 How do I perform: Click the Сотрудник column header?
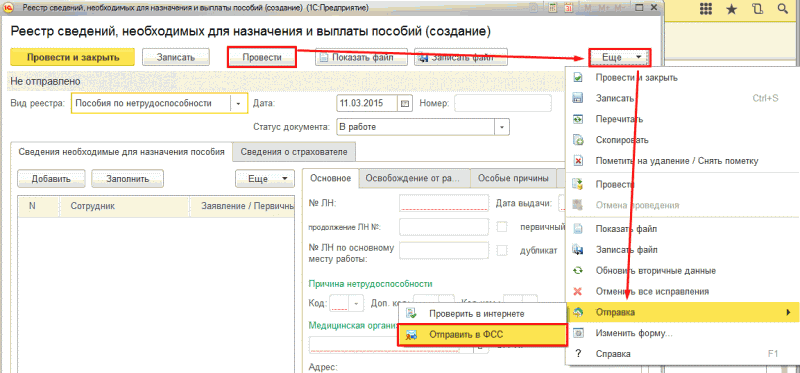tap(124, 206)
